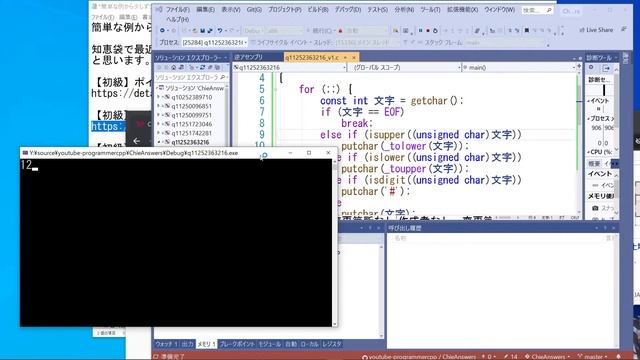Open the project scope dropdown q11252363216
The image size is (640, 360).
pos(289,67)
